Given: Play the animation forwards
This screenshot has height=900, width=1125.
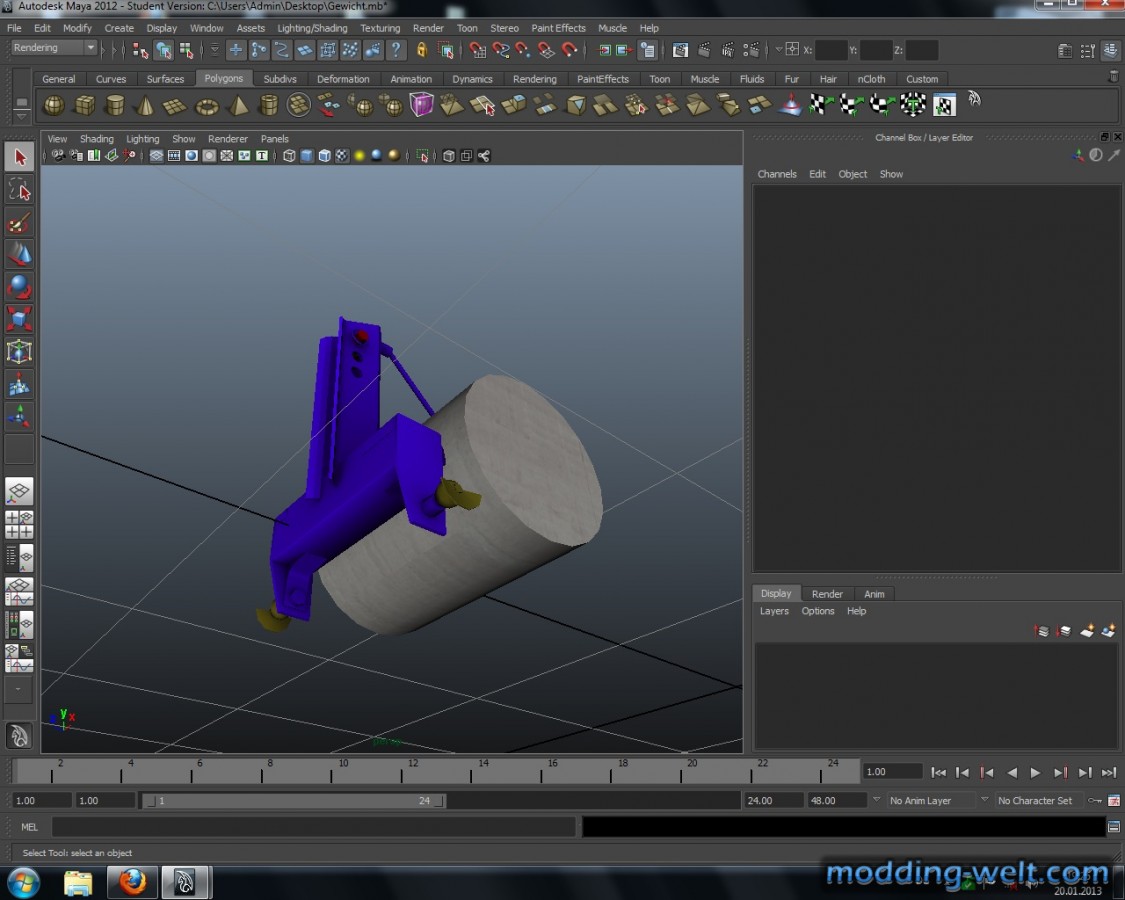Looking at the screenshot, I should [x=1035, y=772].
